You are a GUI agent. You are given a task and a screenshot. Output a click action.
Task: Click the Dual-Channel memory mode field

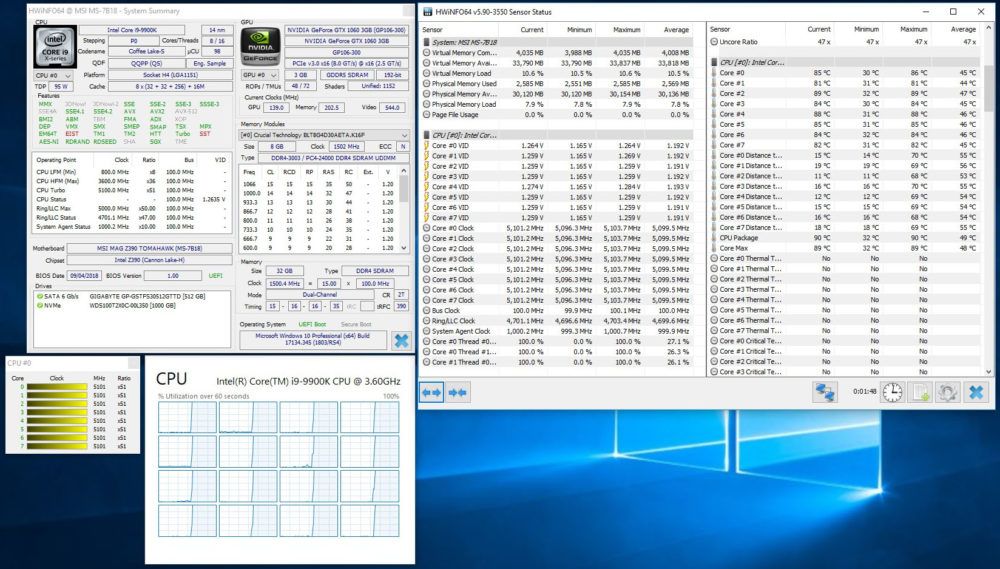point(320,295)
